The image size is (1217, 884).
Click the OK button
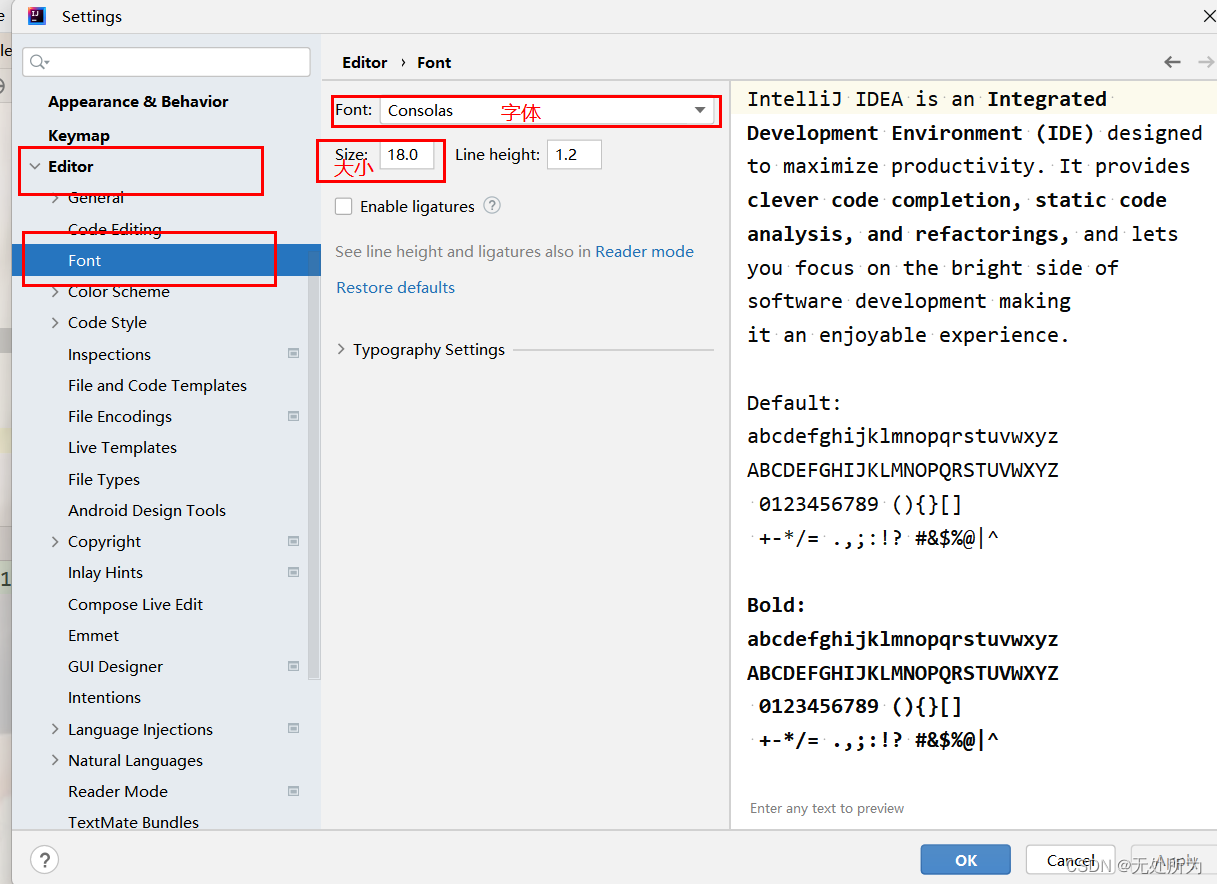[x=966, y=860]
